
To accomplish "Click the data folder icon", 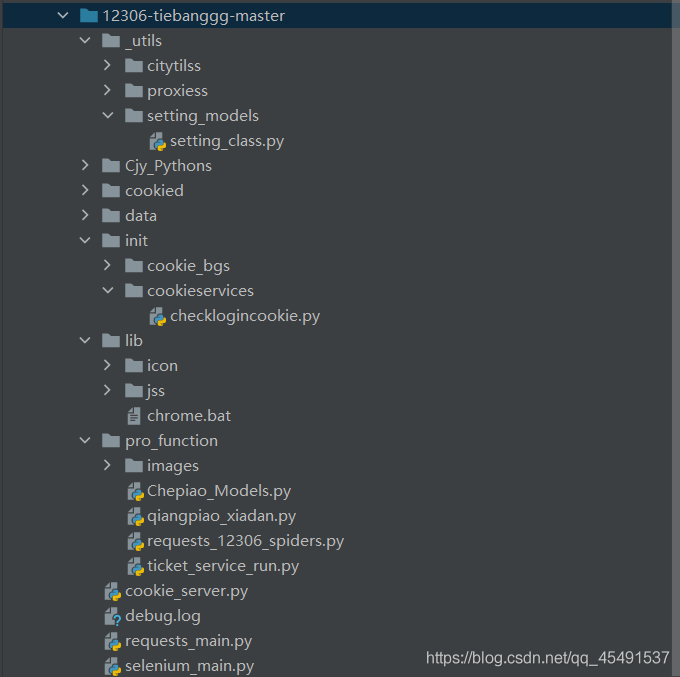I will [111, 216].
